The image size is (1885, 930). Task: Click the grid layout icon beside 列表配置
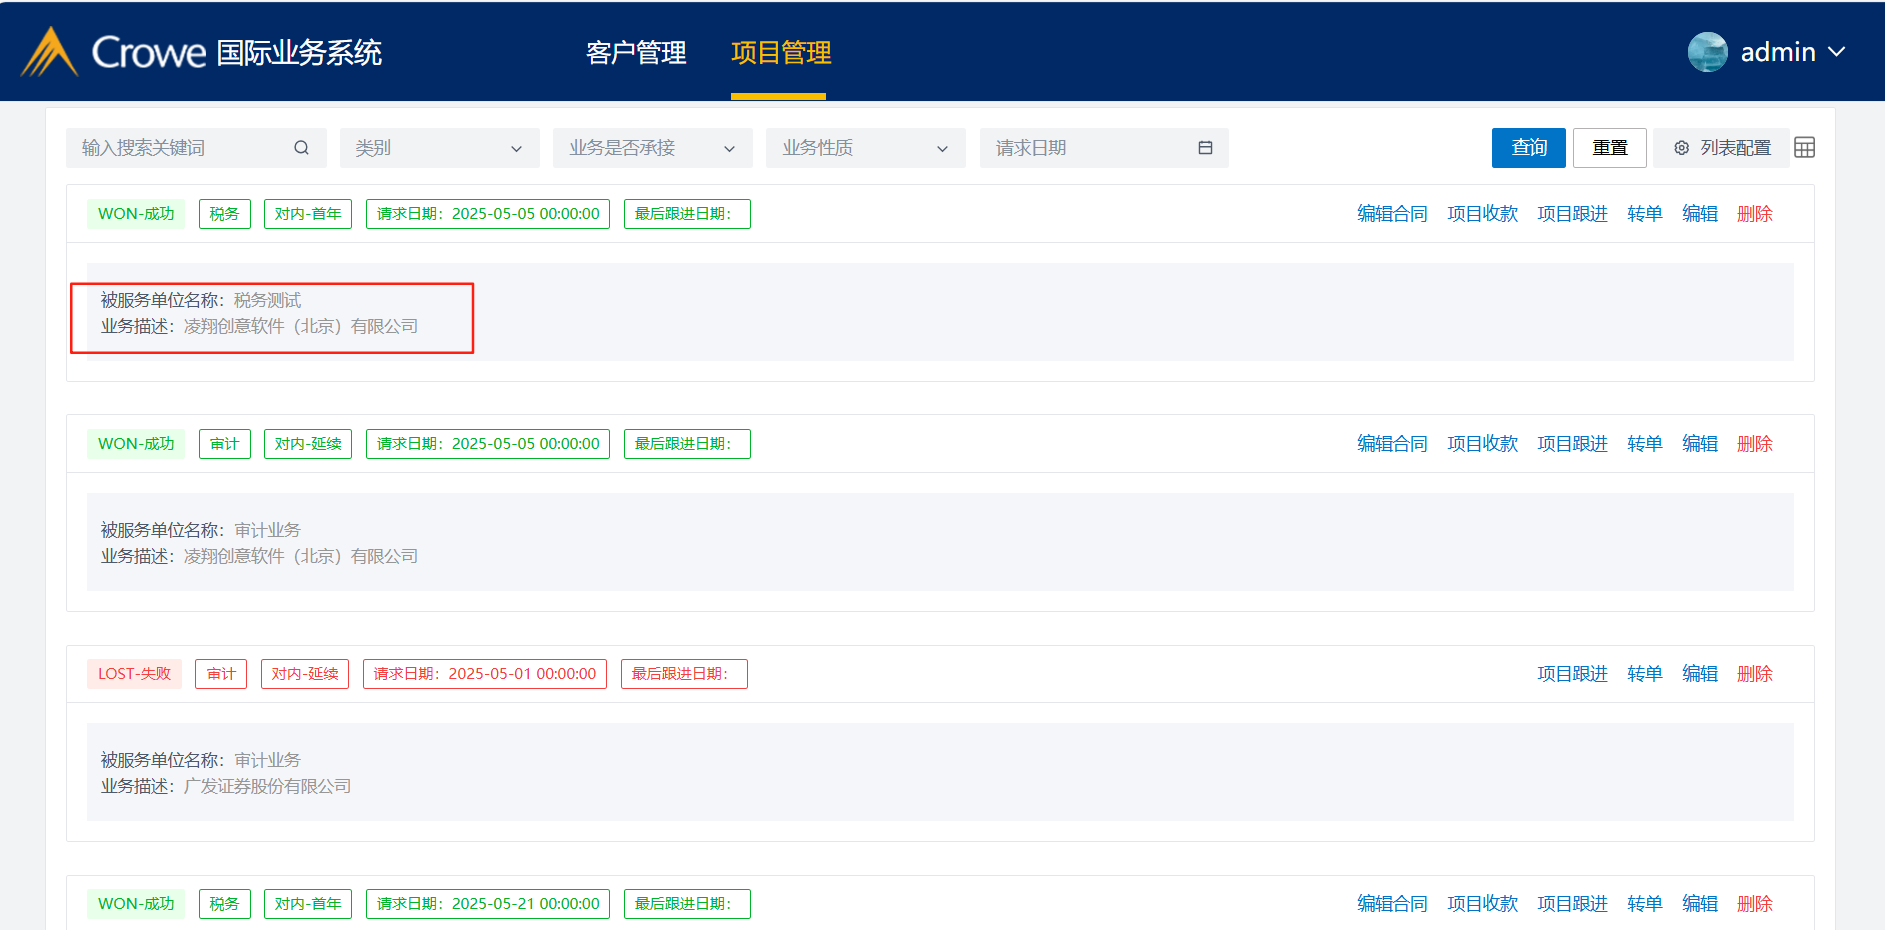pyautogui.click(x=1804, y=148)
